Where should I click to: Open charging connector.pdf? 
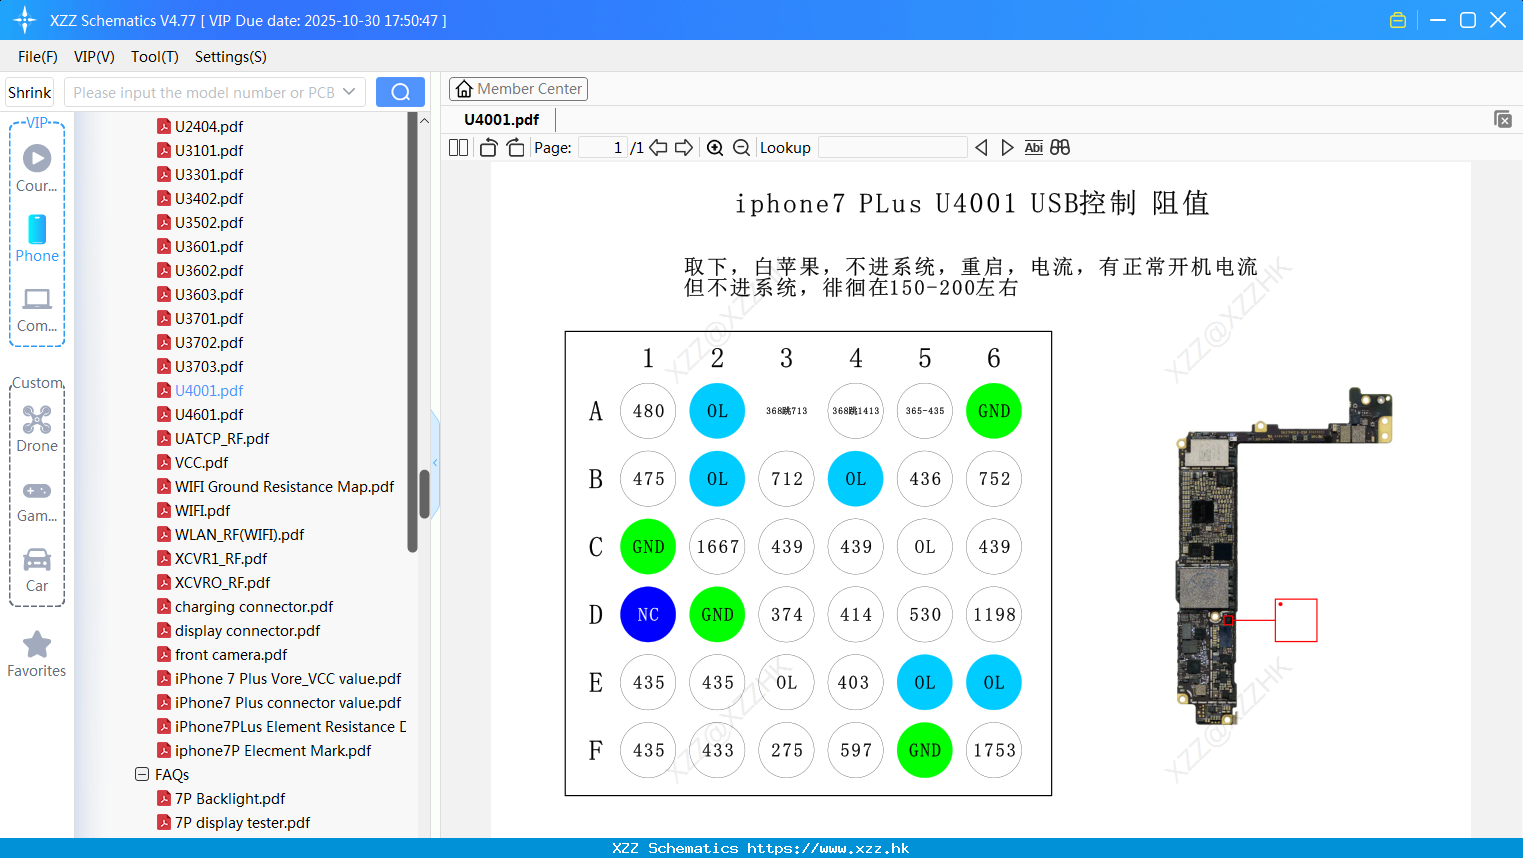245,606
